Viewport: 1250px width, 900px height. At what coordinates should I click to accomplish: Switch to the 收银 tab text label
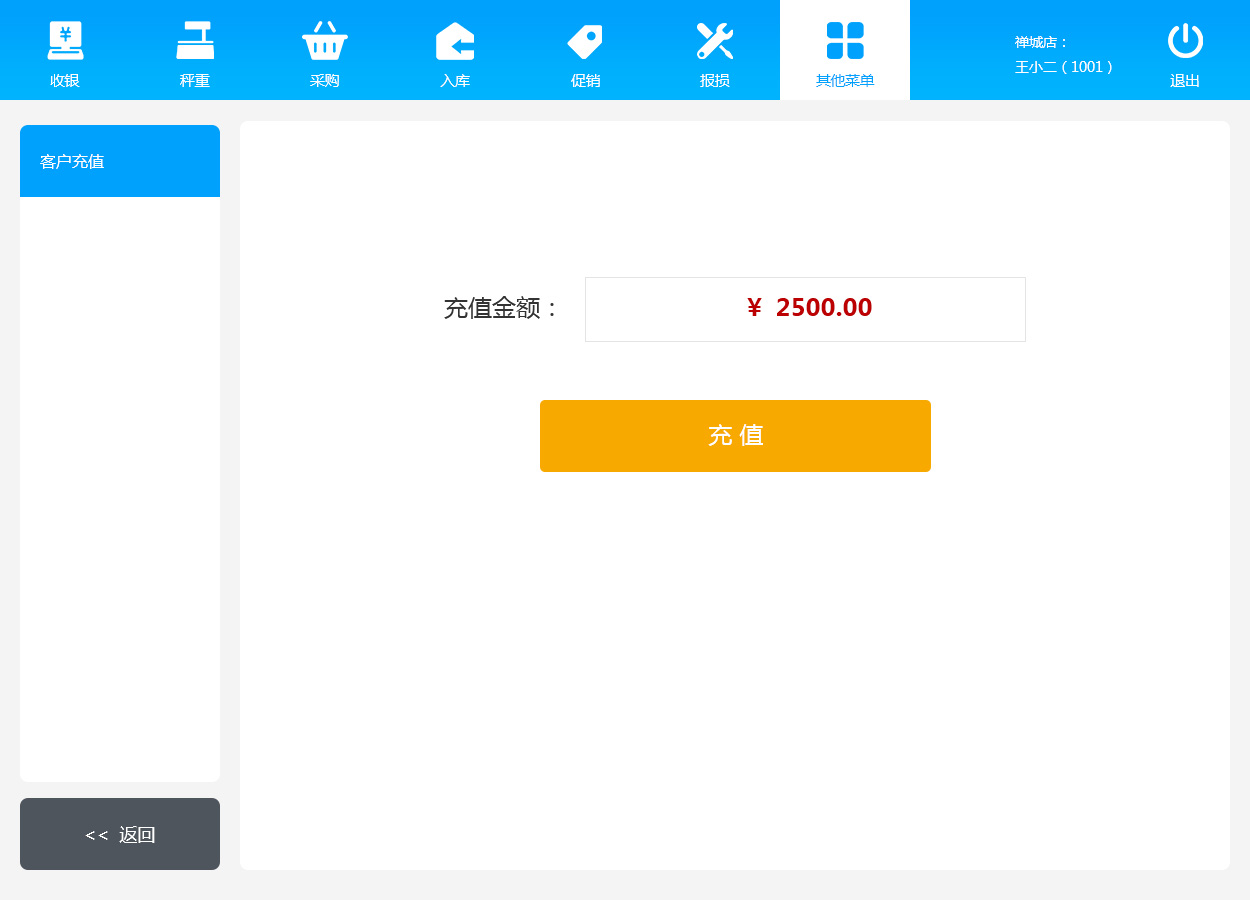(65, 81)
